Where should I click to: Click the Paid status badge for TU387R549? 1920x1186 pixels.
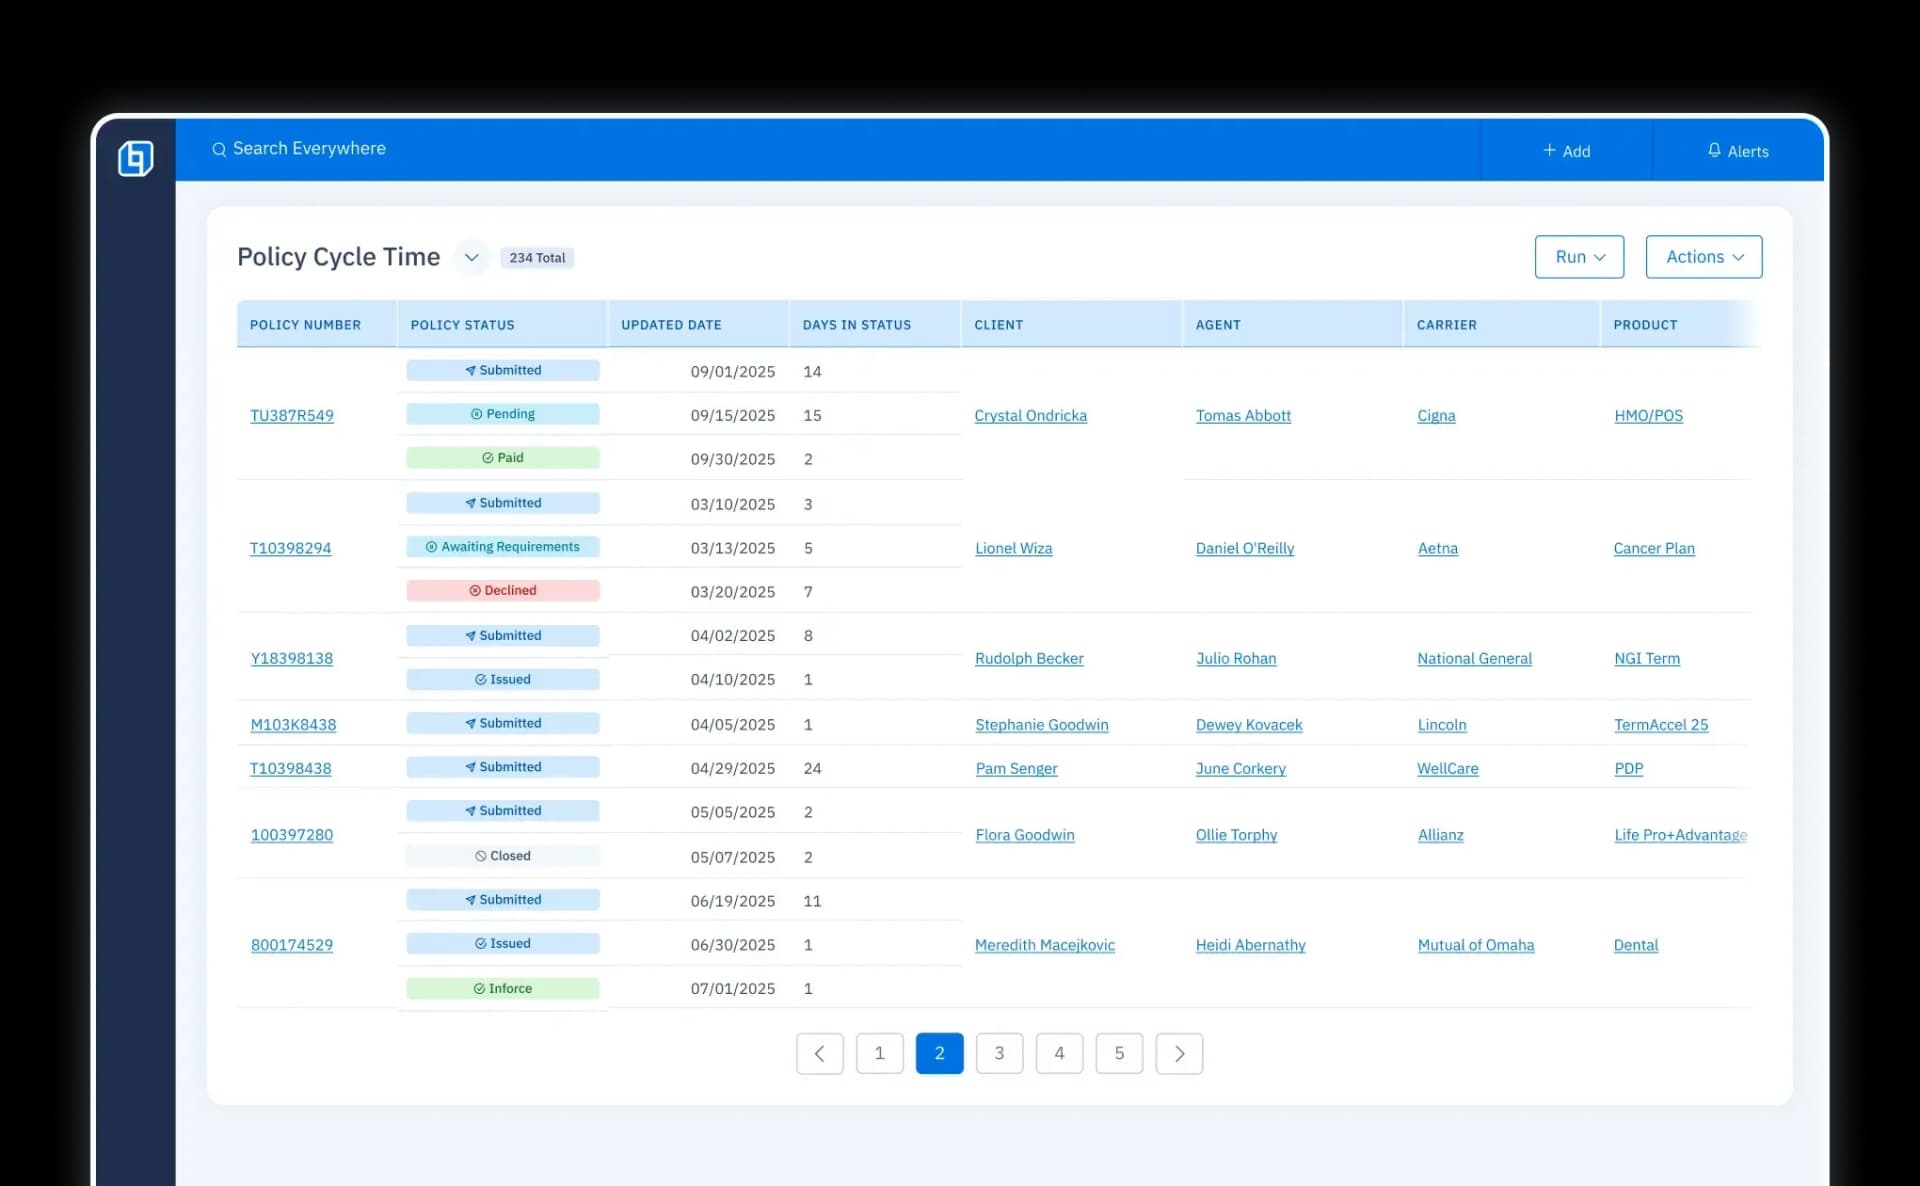click(x=503, y=457)
